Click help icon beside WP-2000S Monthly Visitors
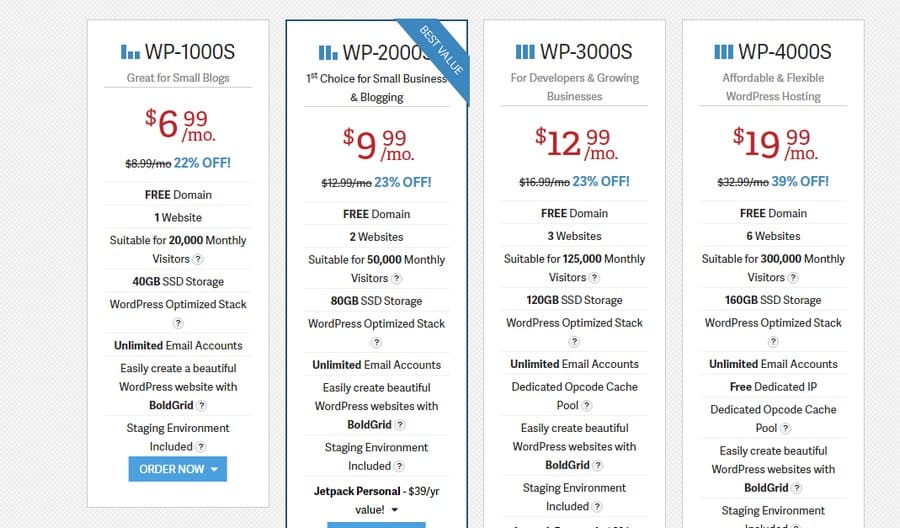 [397, 278]
